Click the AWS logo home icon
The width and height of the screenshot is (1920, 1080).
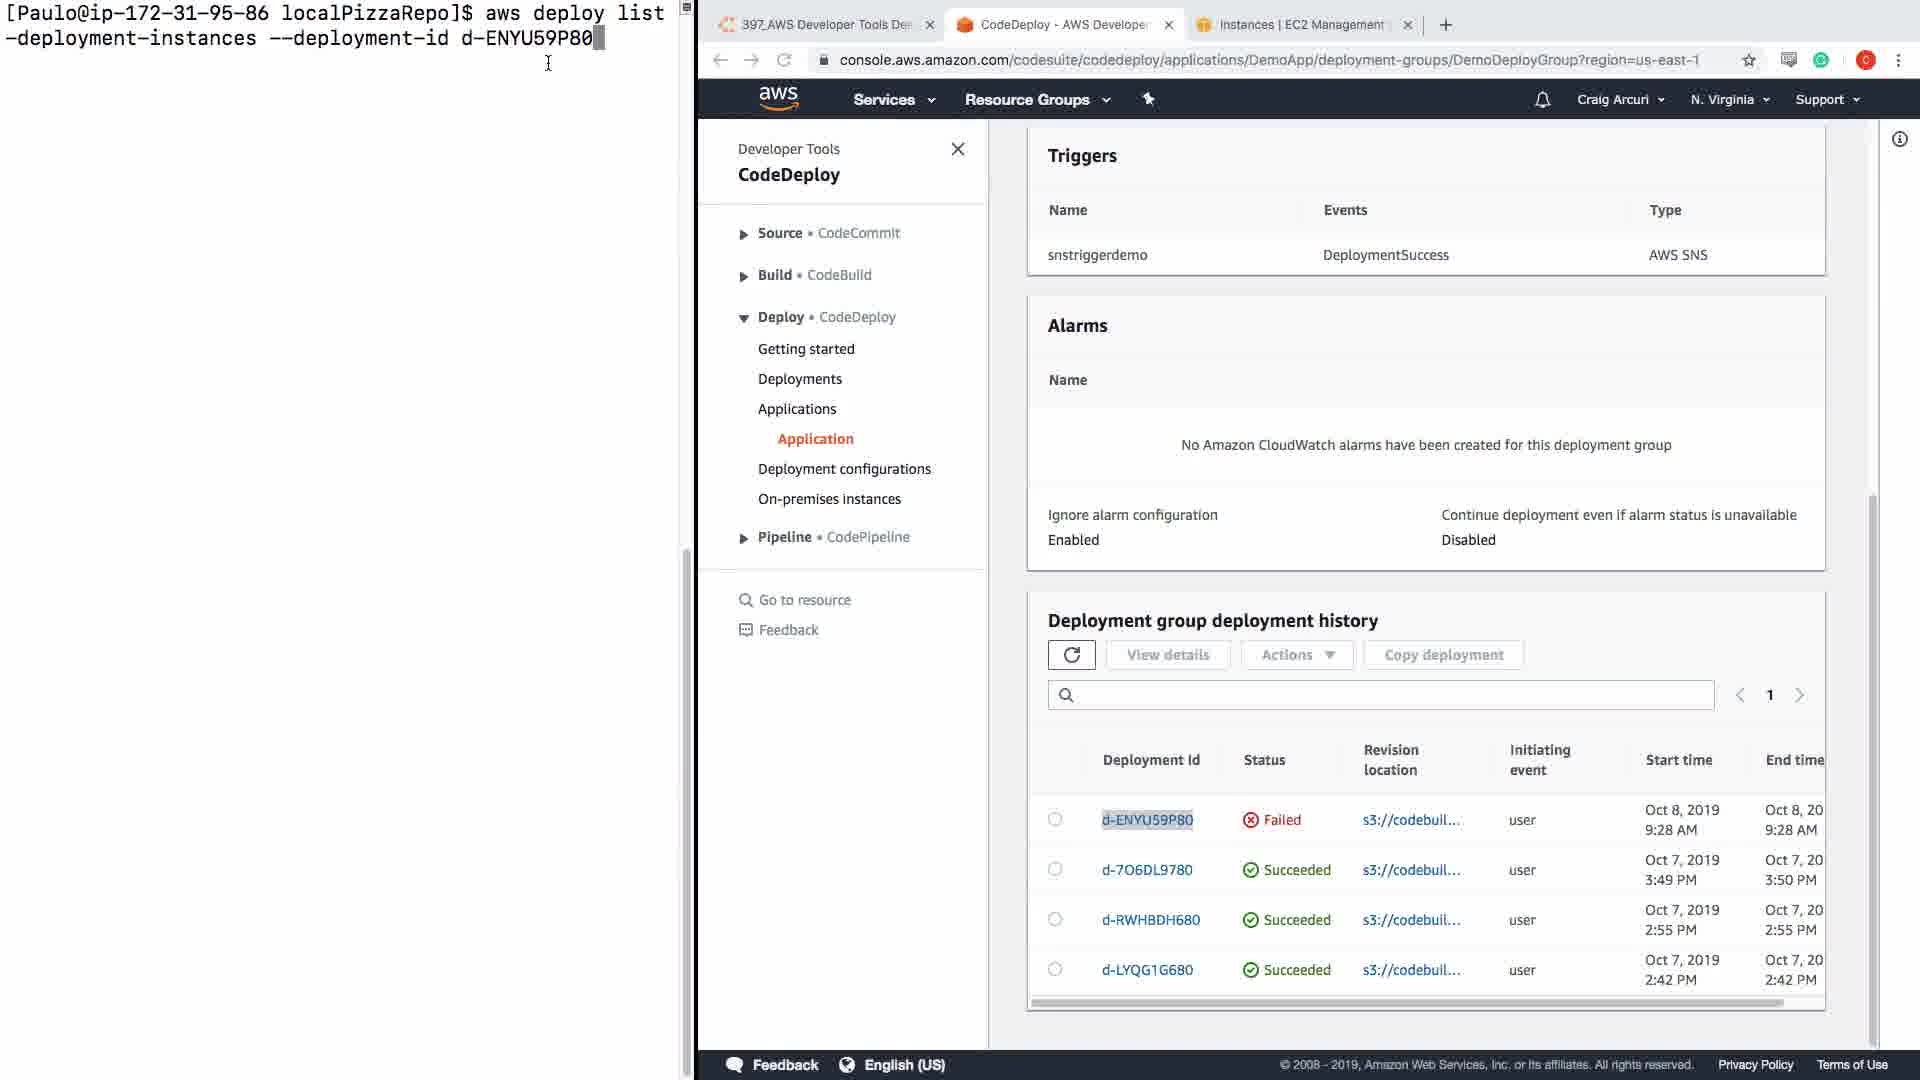pos(778,98)
